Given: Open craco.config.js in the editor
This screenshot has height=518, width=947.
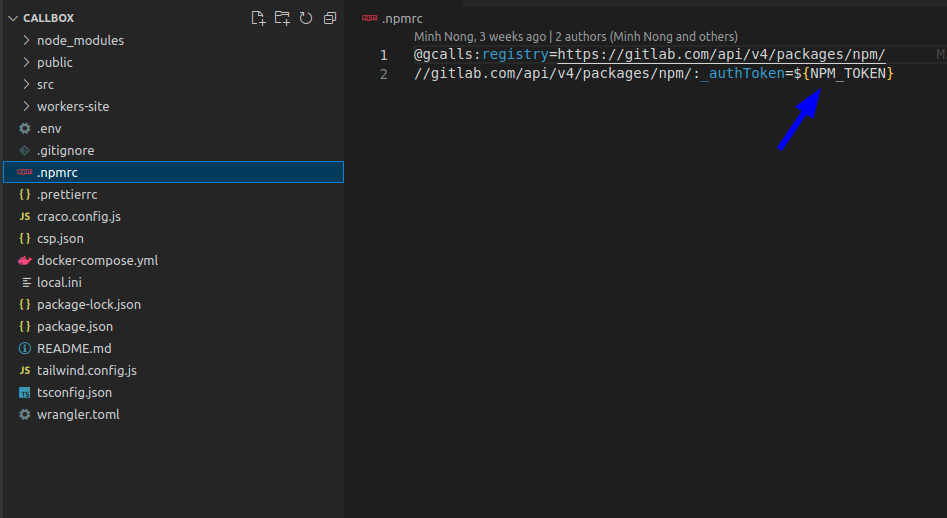Looking at the screenshot, I should (x=79, y=216).
